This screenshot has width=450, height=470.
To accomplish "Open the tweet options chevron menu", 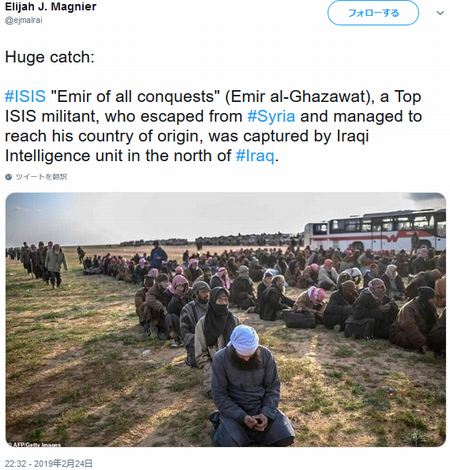I will pyautogui.click(x=440, y=13).
